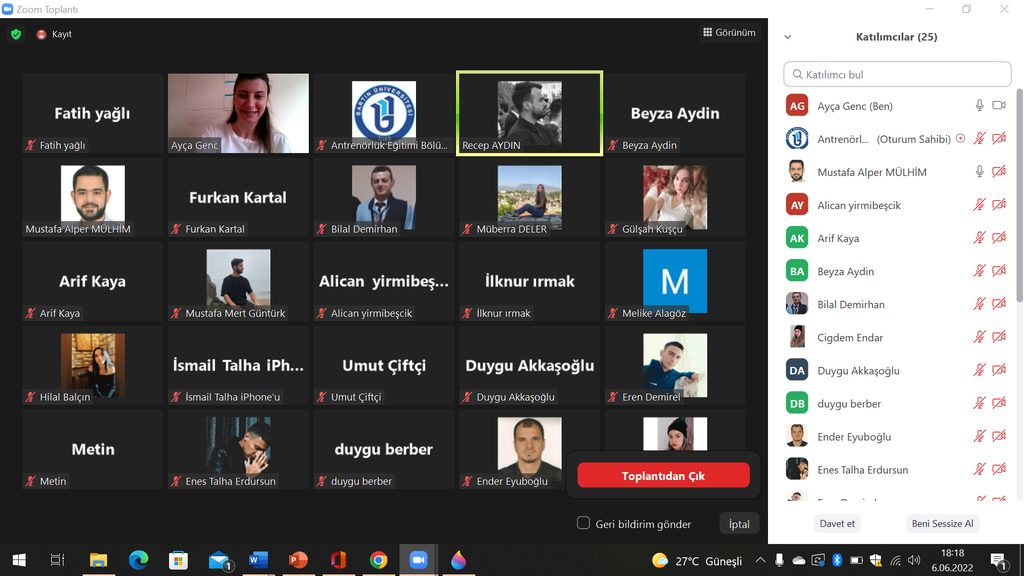Click the green encryption shield icon

[16, 34]
